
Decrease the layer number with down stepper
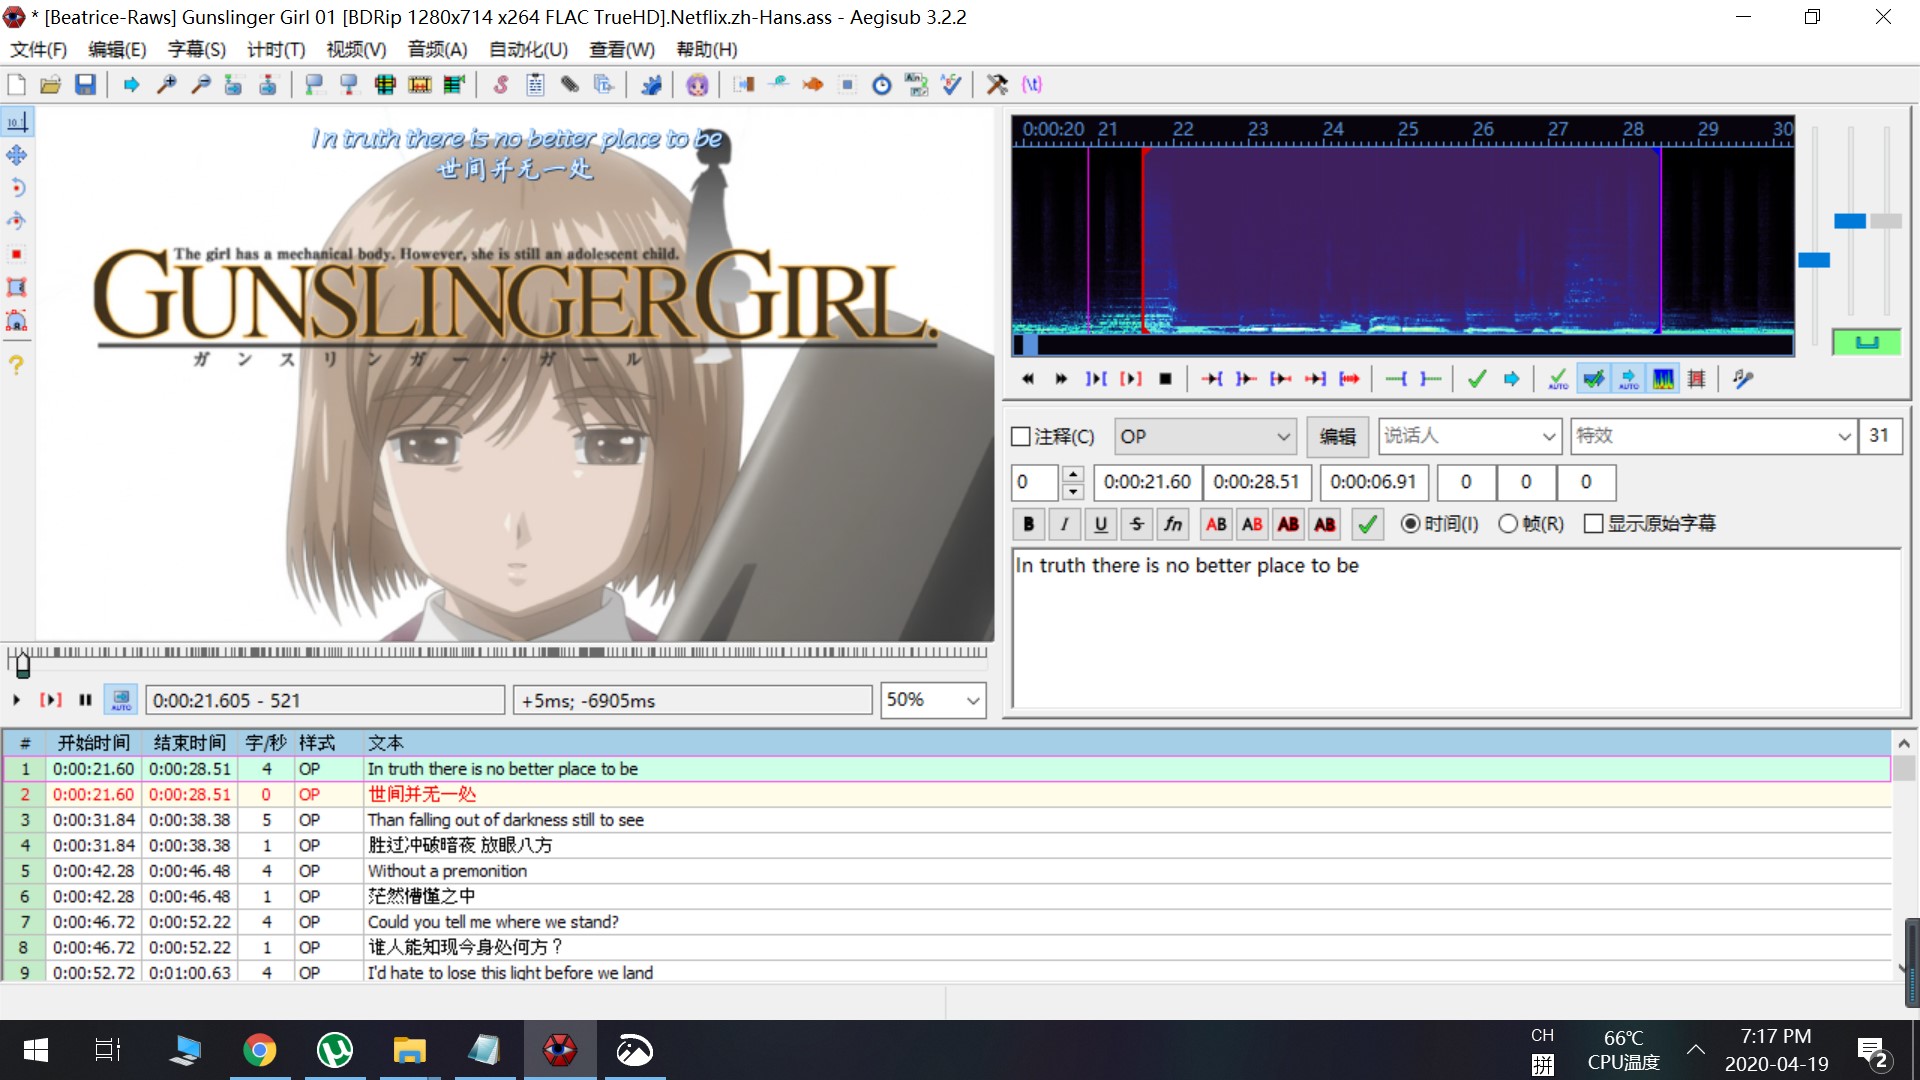point(1073,492)
